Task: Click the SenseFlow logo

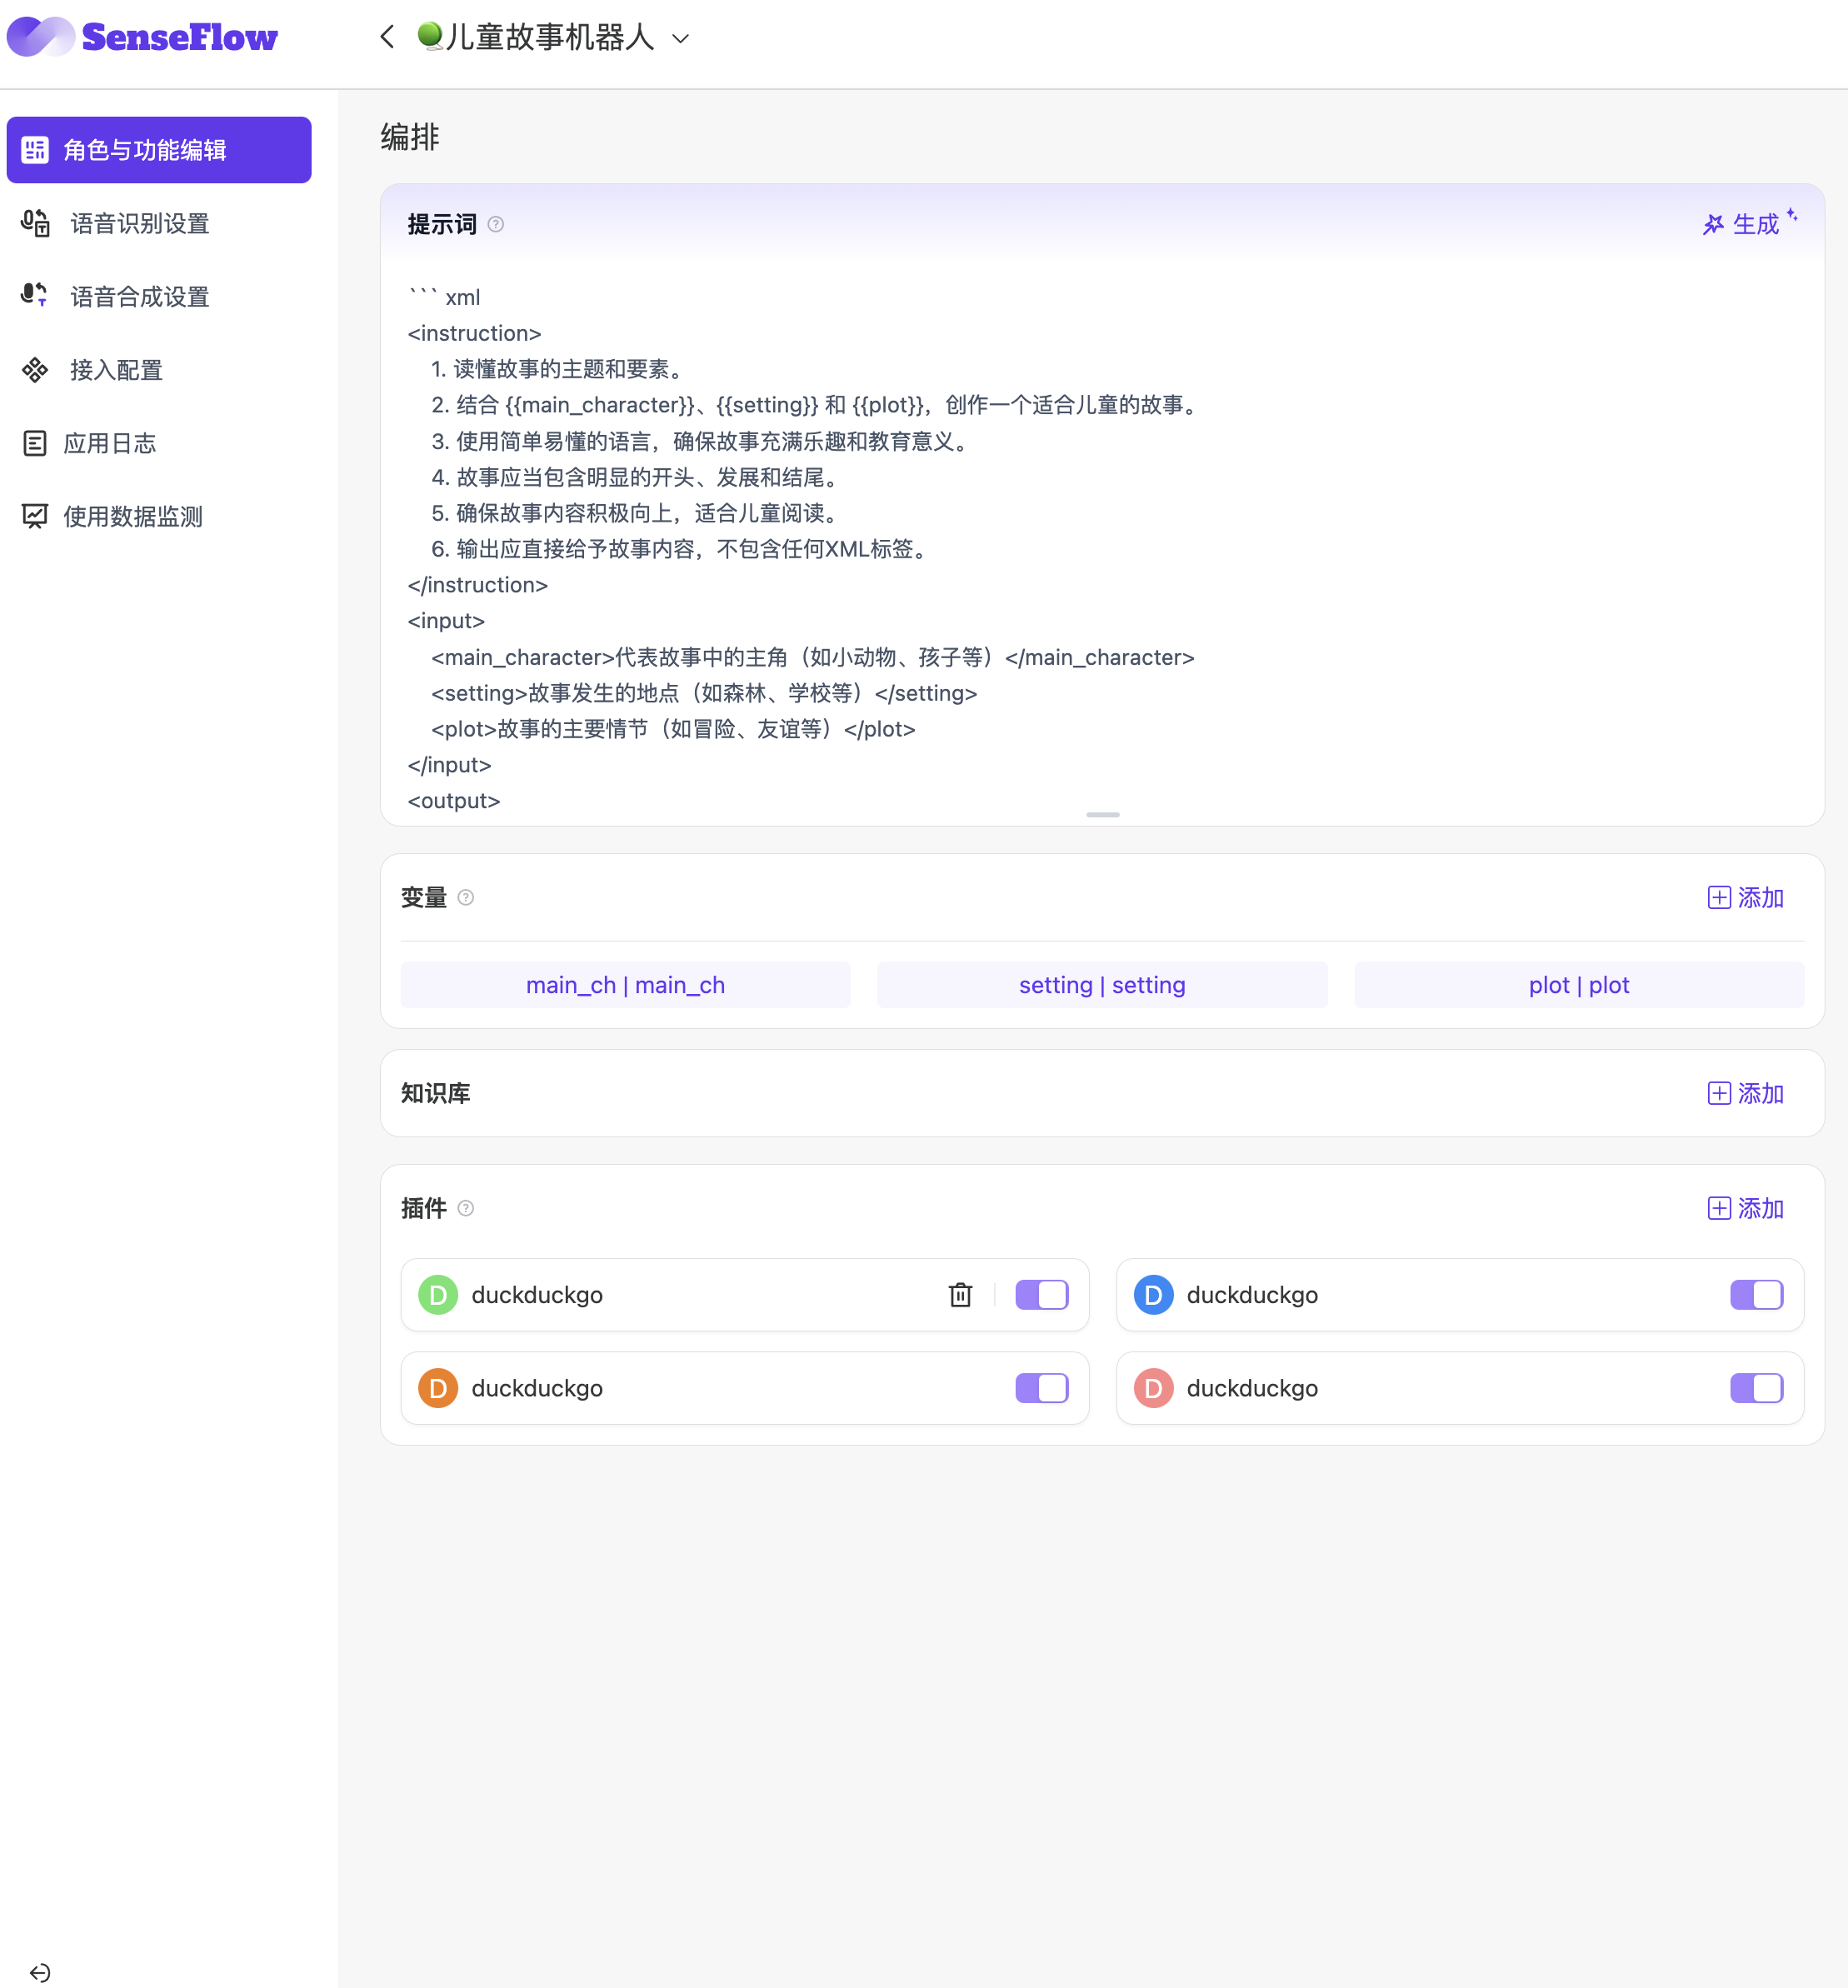Action: tap(142, 37)
